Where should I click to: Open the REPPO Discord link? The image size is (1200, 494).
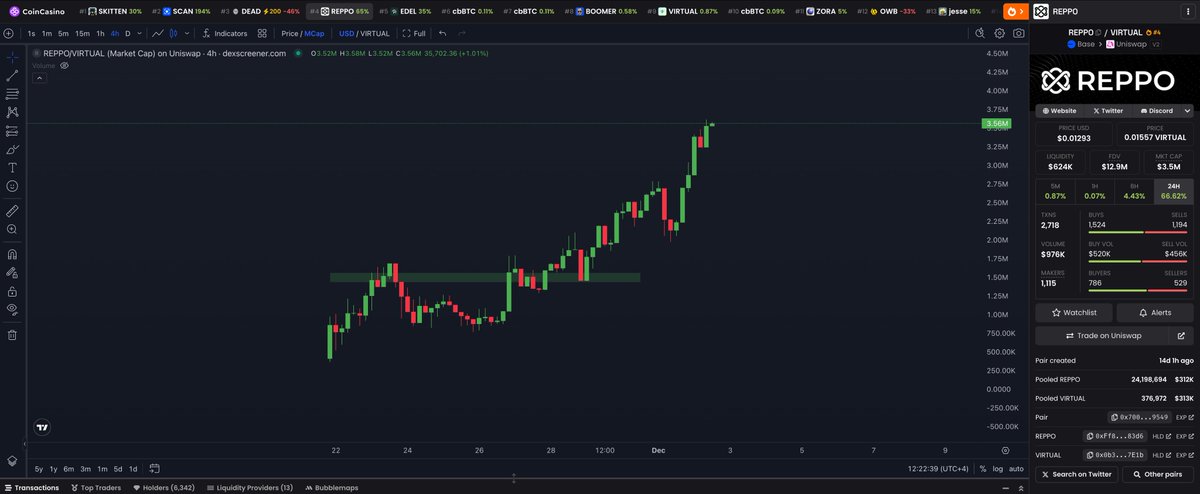[1156, 111]
